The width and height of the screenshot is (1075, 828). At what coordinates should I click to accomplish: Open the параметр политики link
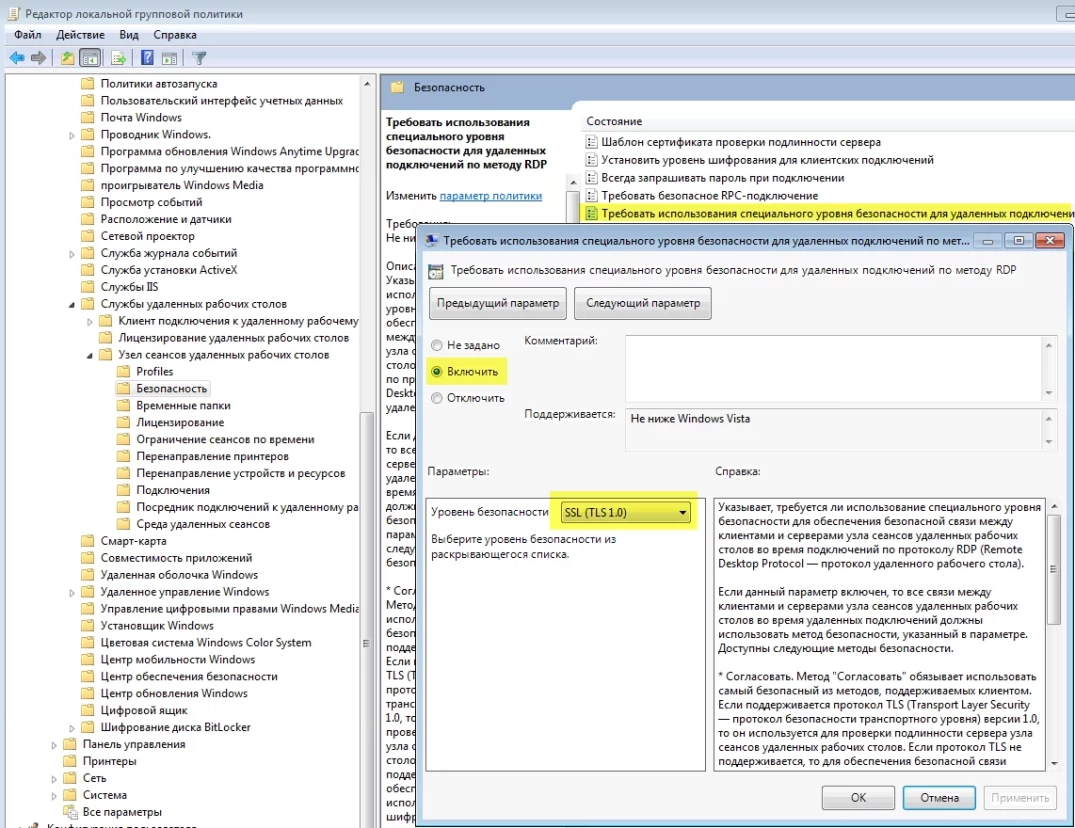click(491, 196)
